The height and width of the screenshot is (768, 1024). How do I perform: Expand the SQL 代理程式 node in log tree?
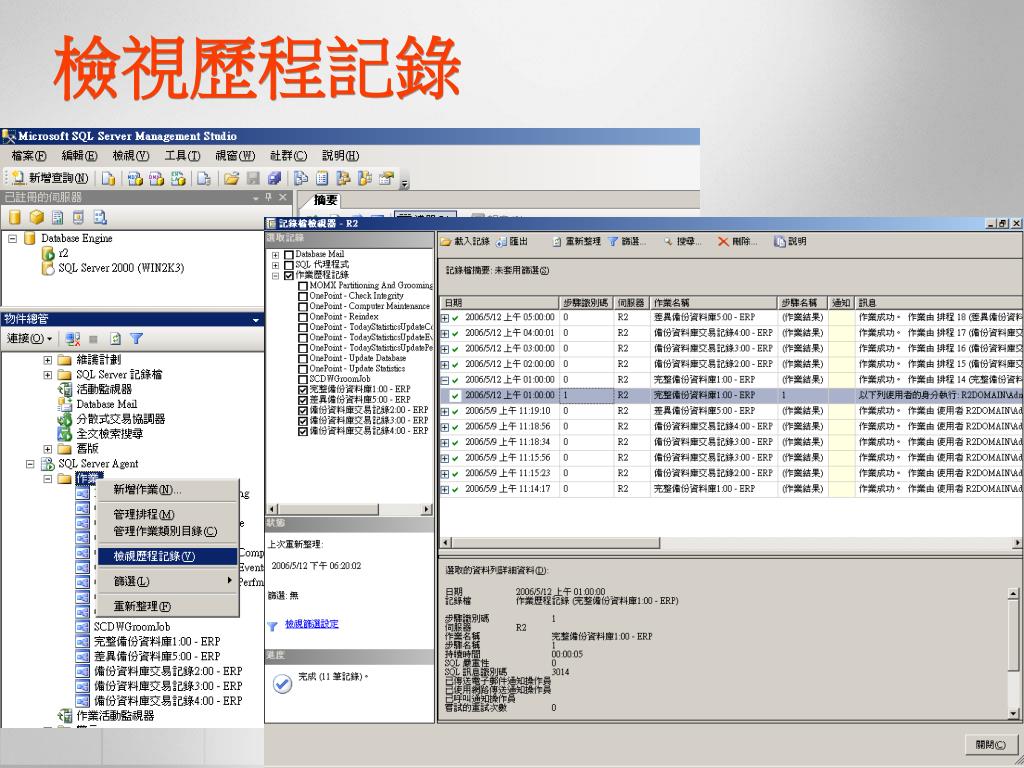pyautogui.click(x=276, y=266)
